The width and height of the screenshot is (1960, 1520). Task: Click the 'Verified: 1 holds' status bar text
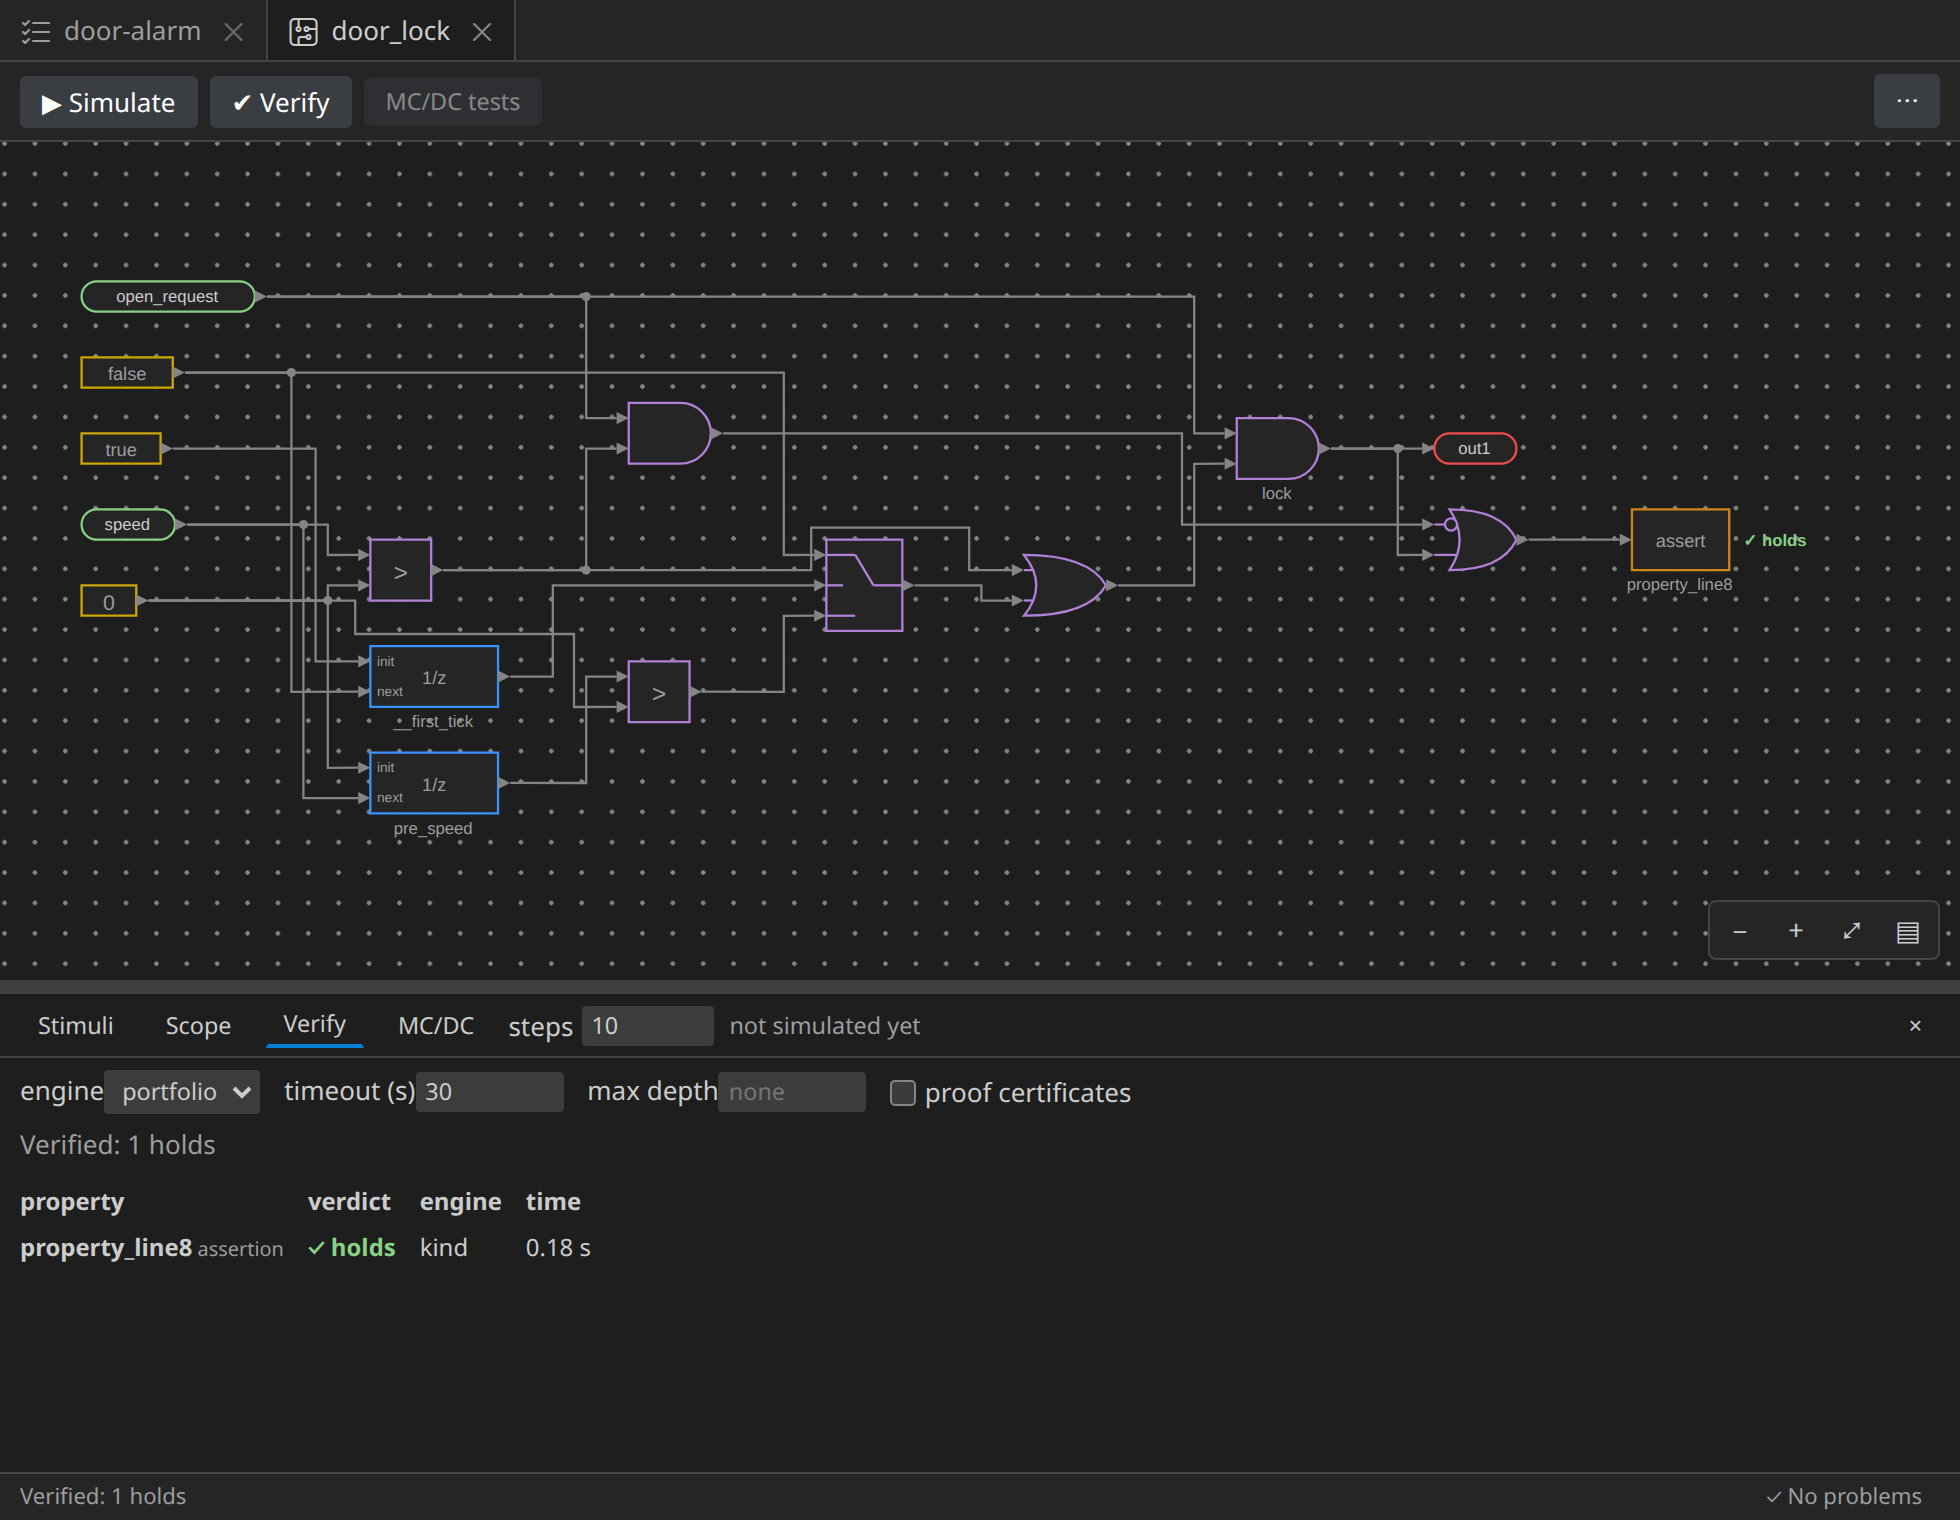pos(103,1496)
